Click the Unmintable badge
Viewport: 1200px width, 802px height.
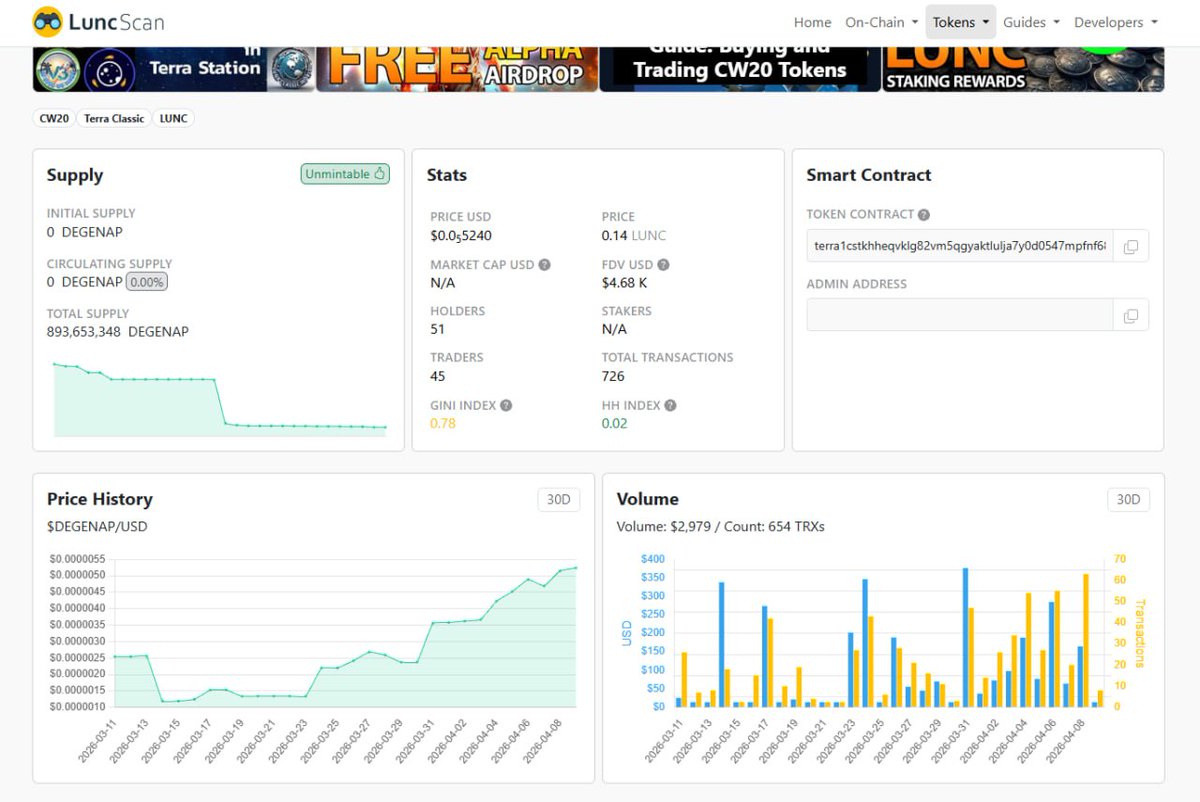(345, 174)
